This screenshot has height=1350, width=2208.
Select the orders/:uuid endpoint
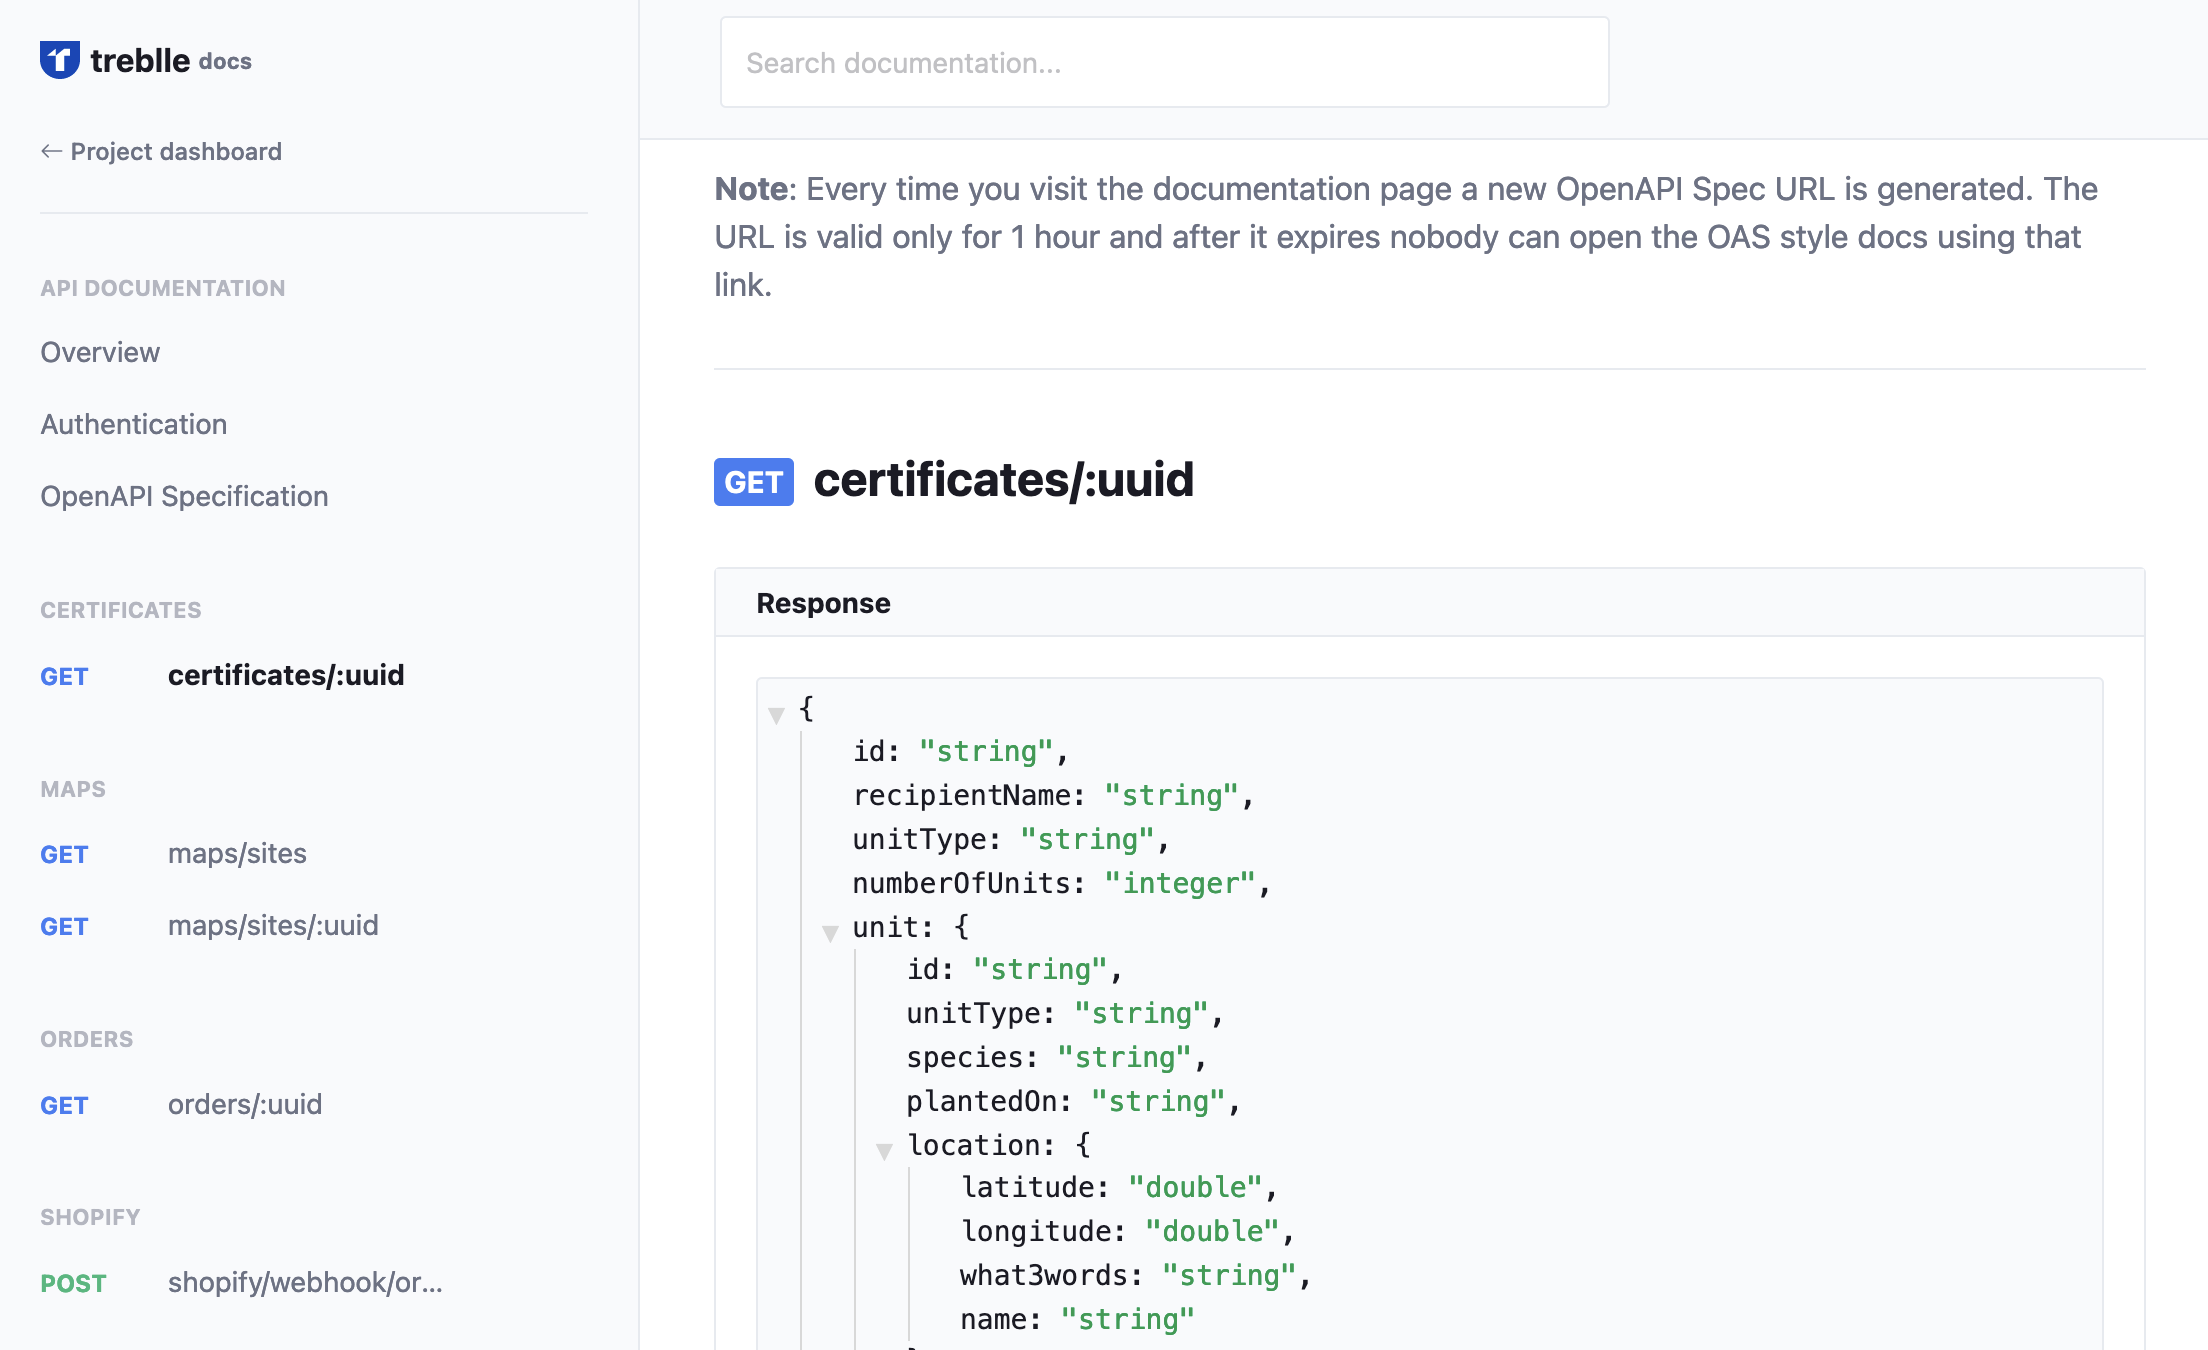[245, 1104]
